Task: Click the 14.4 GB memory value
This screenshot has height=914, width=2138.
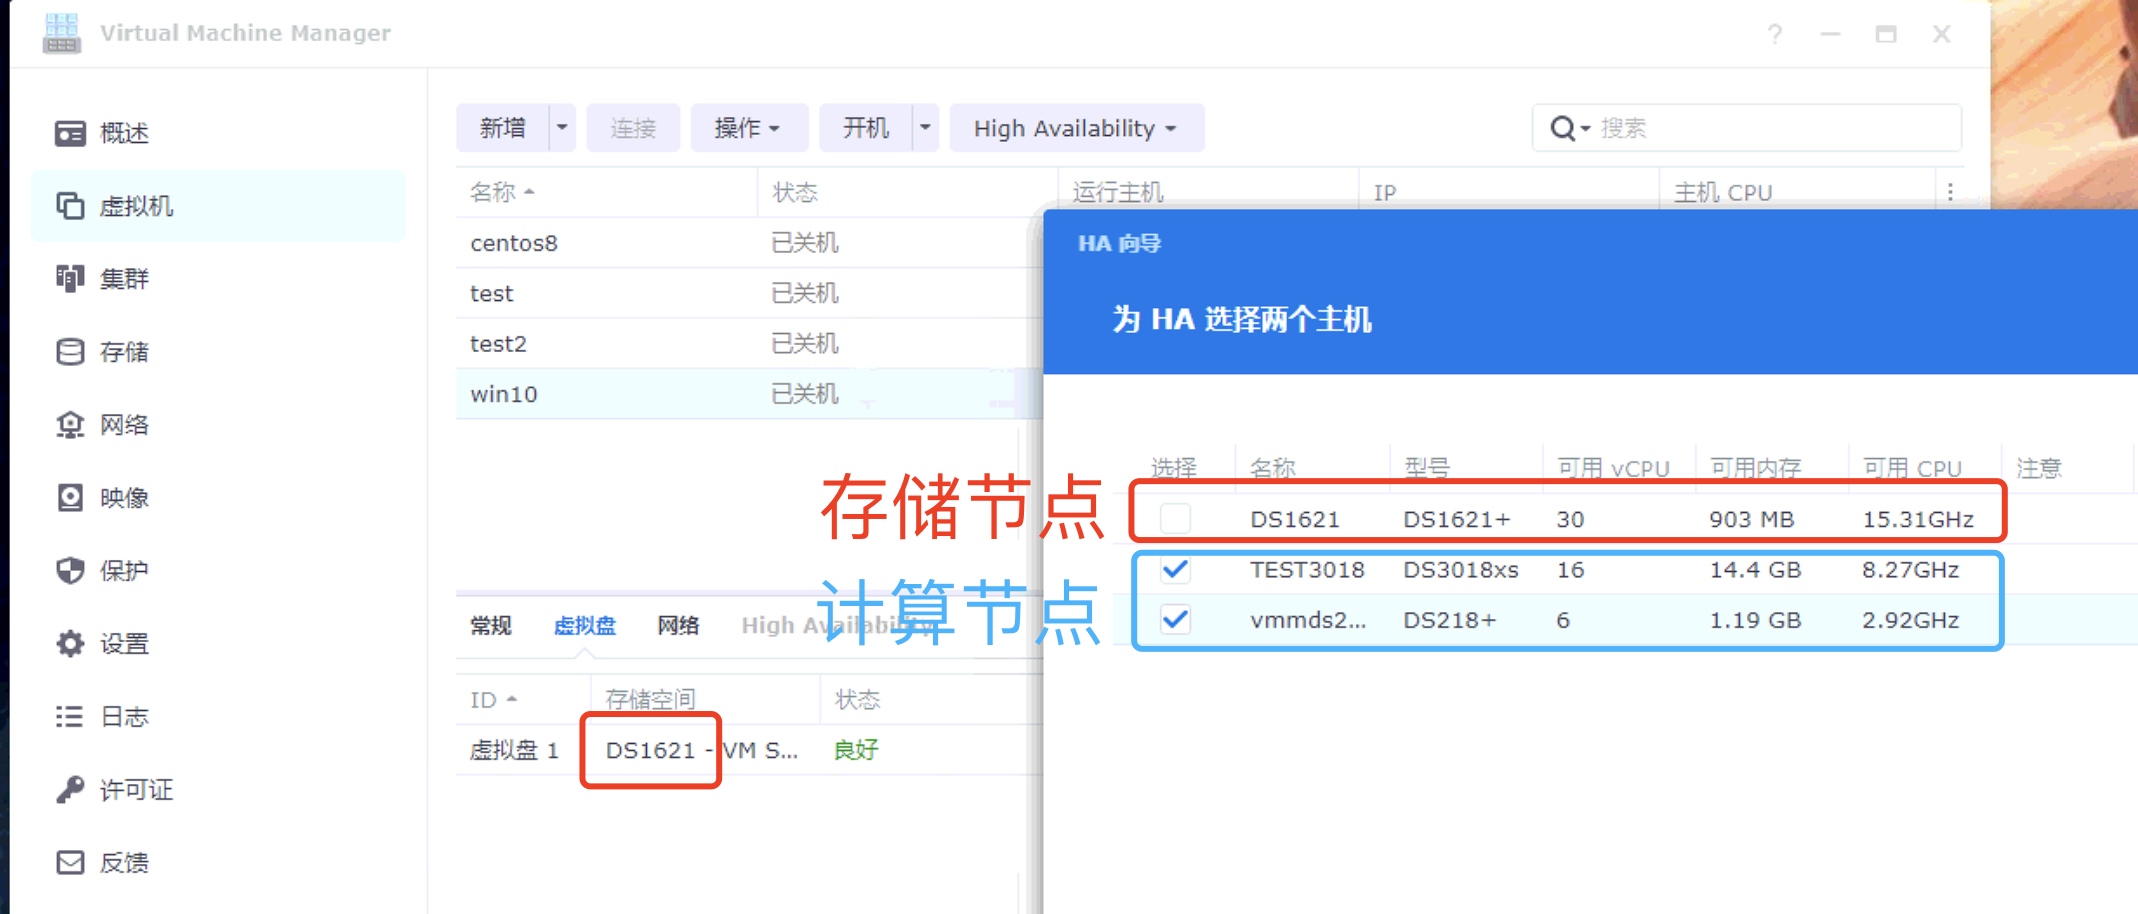Action: coord(1755,570)
